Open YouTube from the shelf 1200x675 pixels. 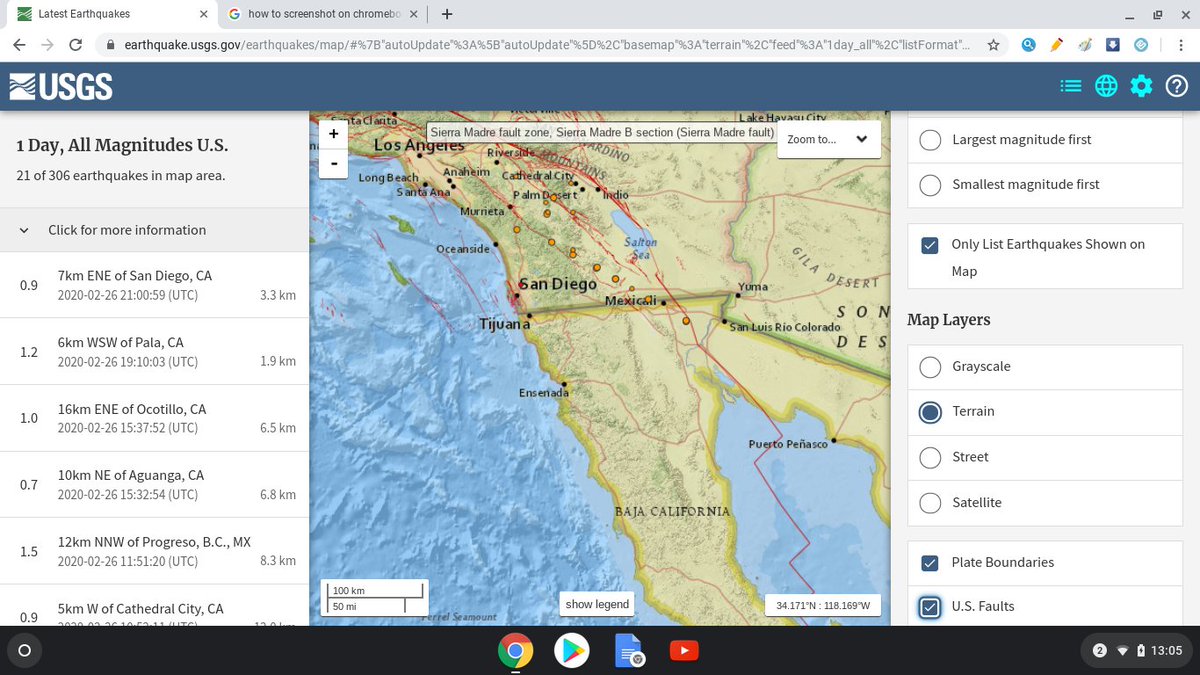(684, 651)
